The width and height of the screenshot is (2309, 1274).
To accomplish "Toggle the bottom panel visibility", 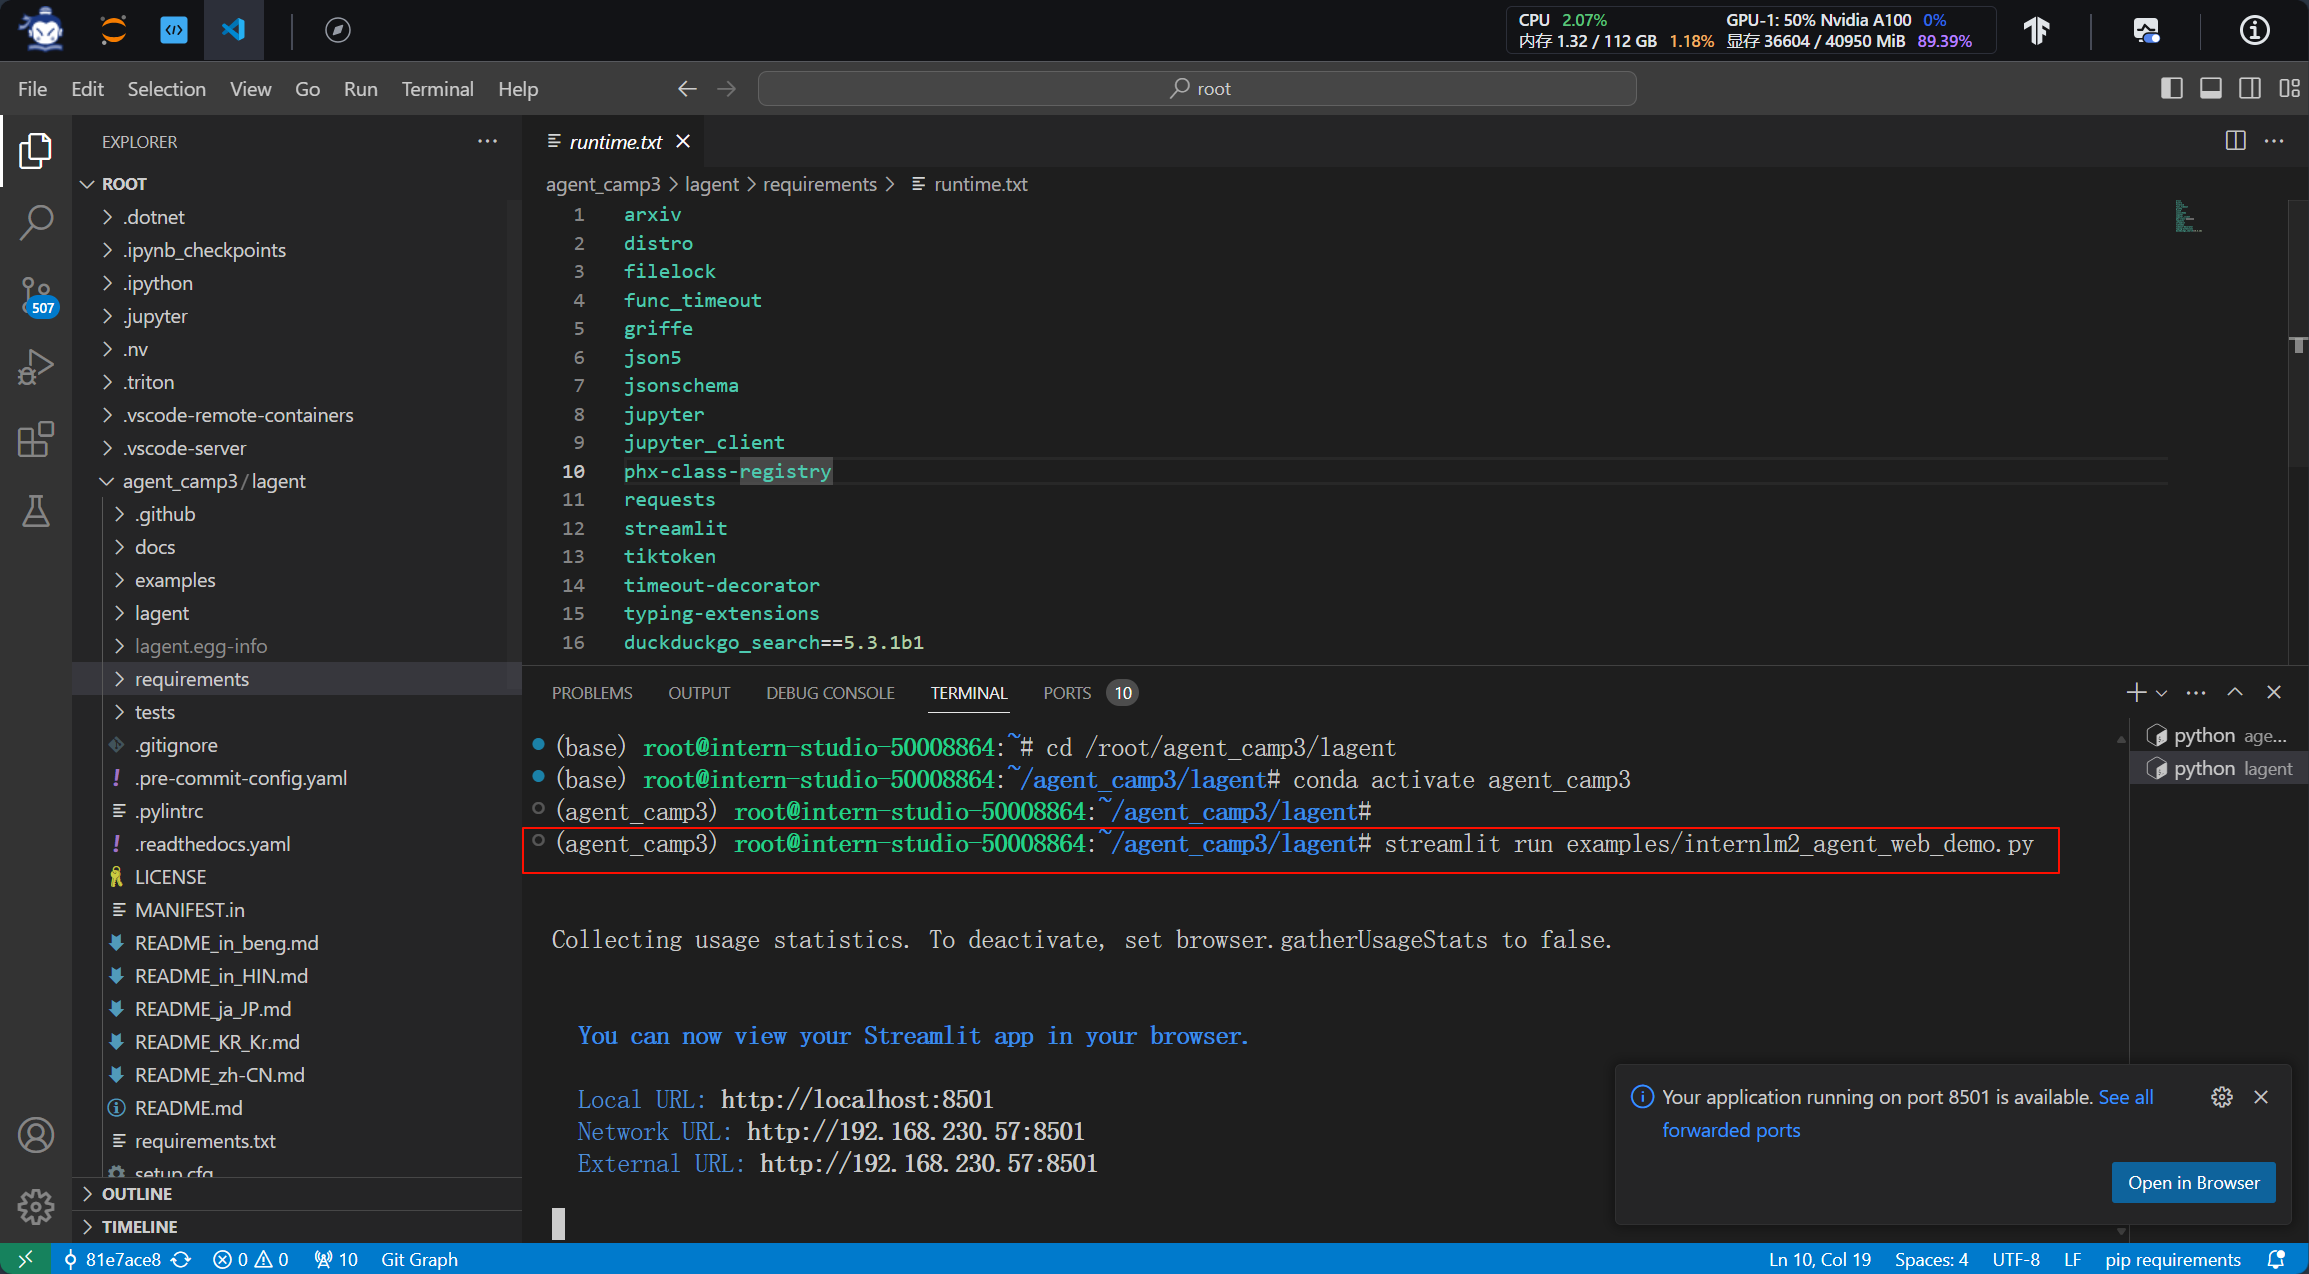I will point(2211,89).
